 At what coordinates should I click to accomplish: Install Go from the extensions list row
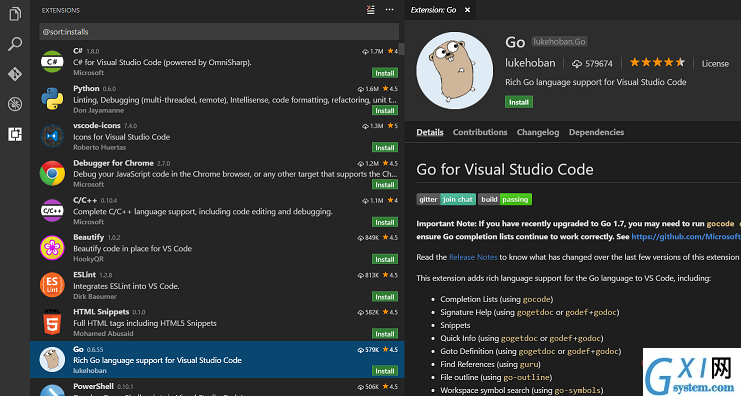pyautogui.click(x=385, y=371)
